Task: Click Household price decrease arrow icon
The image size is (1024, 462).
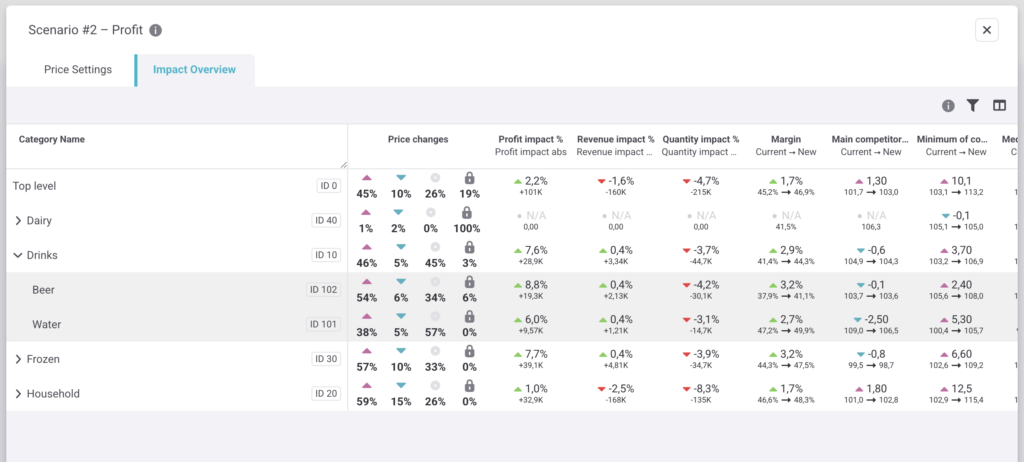Action: tap(401, 386)
